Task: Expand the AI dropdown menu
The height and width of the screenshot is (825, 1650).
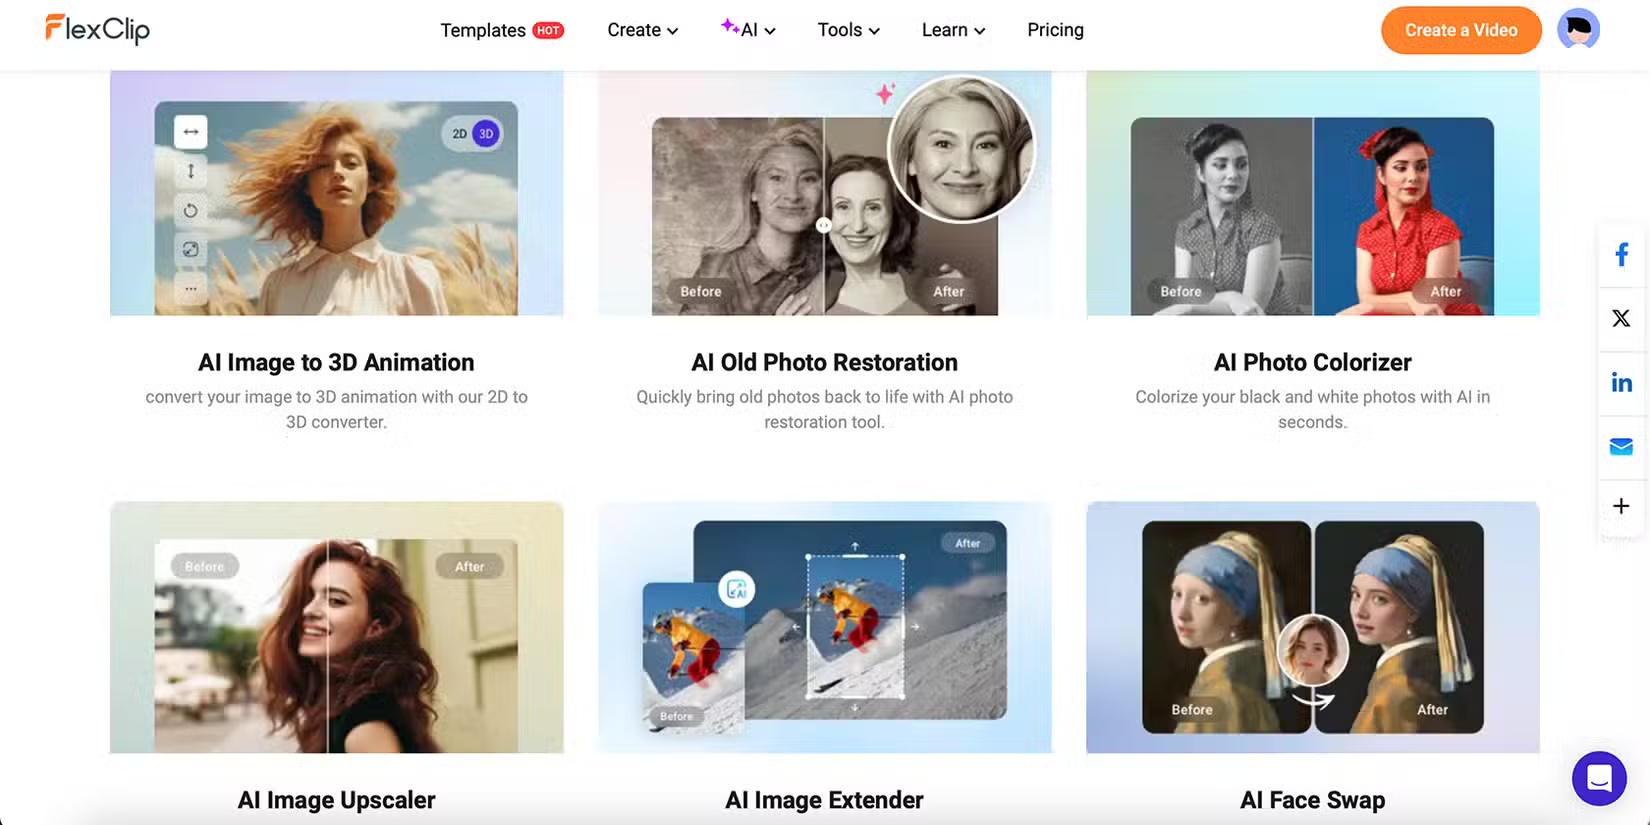Action: [x=748, y=30]
